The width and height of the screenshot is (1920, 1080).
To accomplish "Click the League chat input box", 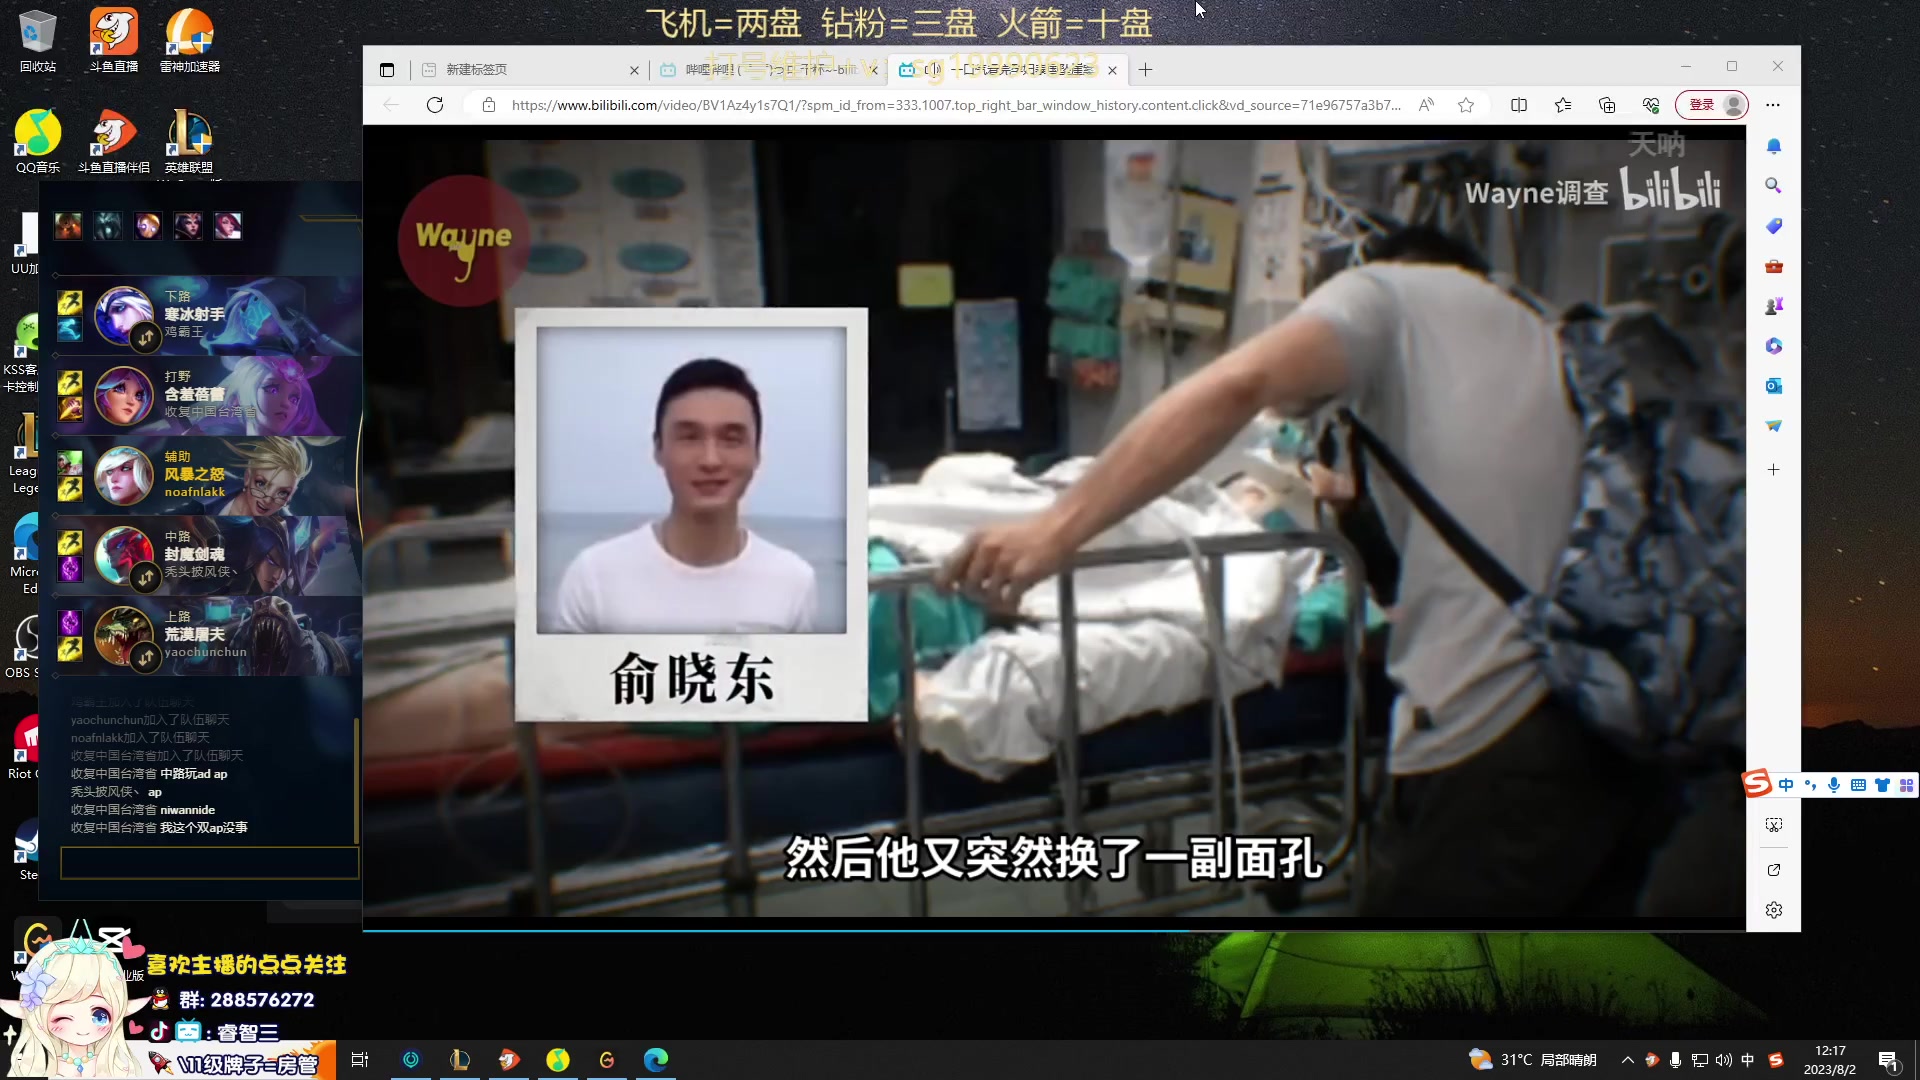I will [x=210, y=863].
